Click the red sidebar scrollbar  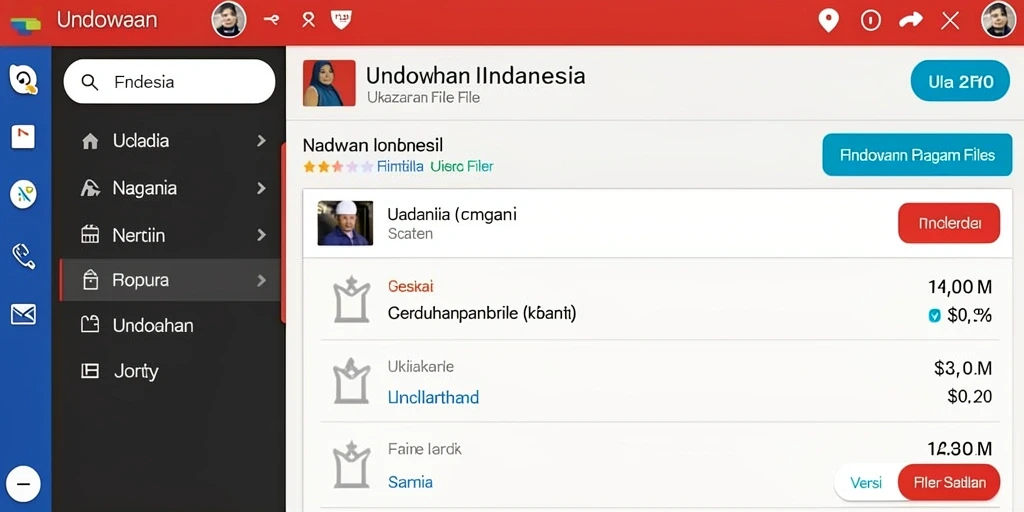(x=283, y=233)
